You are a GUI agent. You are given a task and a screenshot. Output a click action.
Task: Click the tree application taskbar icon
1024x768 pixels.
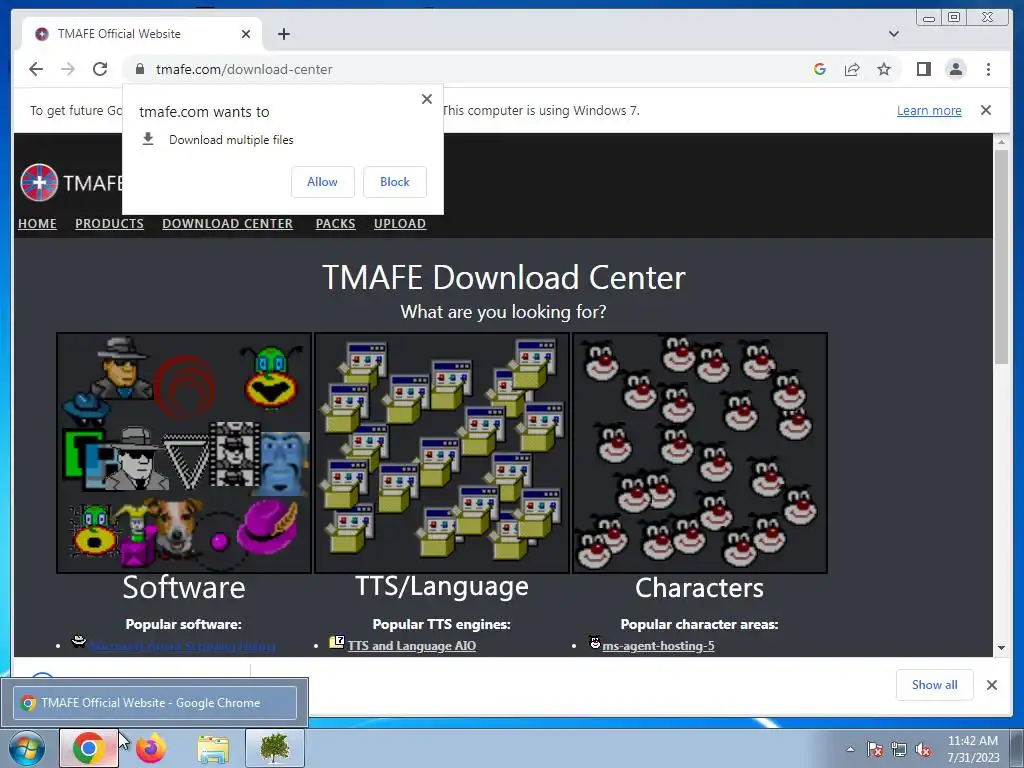[275, 748]
